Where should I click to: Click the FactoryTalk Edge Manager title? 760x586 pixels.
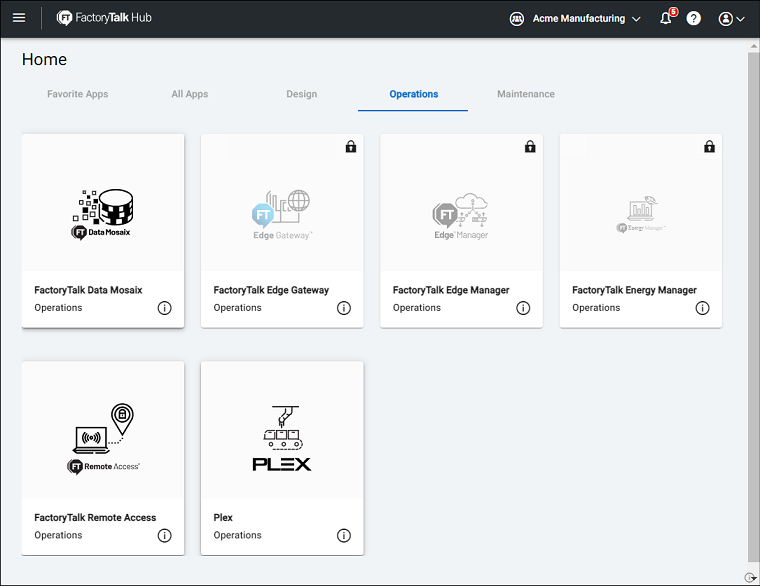point(451,290)
